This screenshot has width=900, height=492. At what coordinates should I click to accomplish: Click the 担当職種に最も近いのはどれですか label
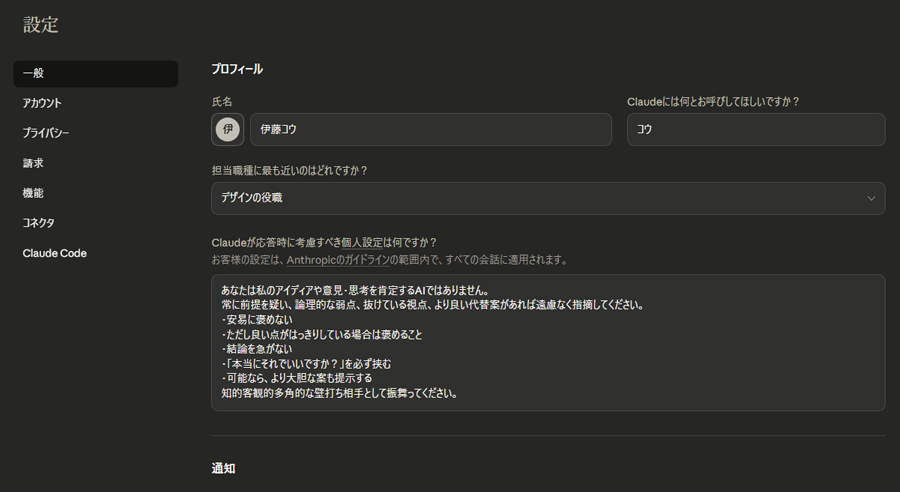(x=289, y=170)
